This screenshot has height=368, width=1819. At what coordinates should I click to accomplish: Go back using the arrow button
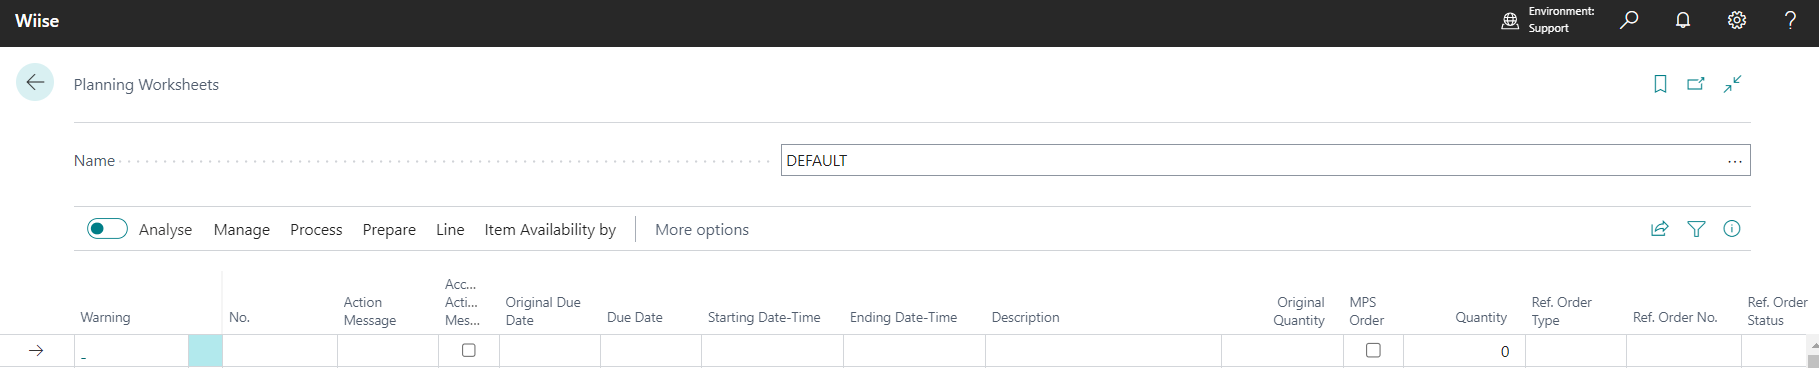pos(35,83)
